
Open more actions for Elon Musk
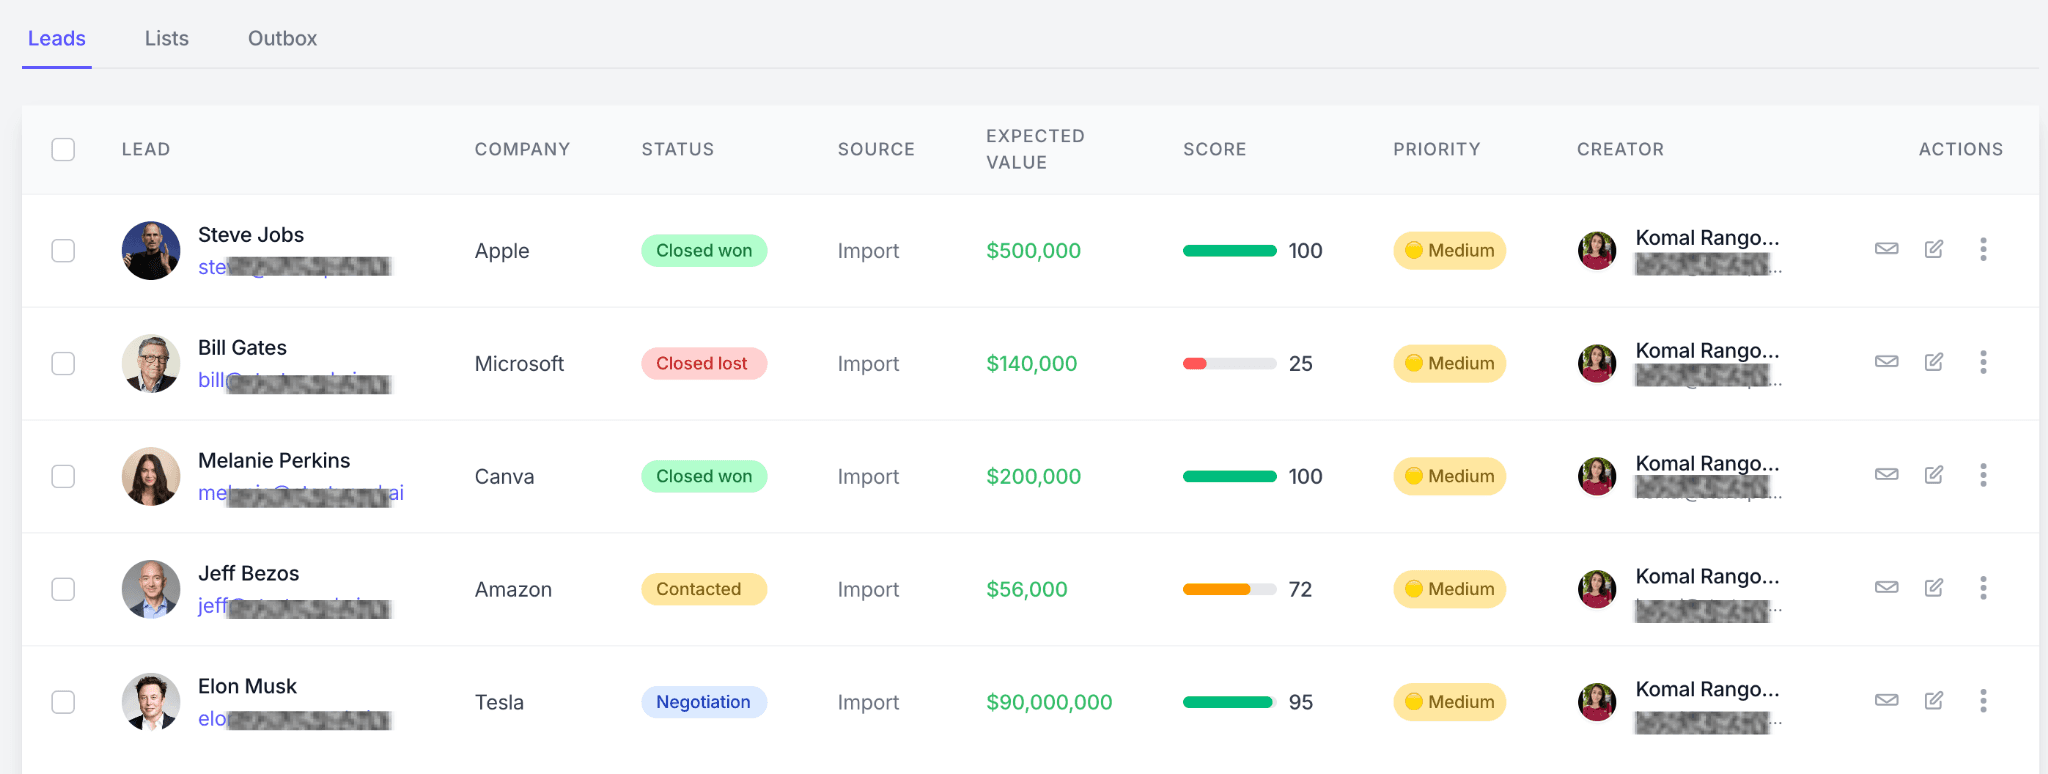click(1983, 701)
